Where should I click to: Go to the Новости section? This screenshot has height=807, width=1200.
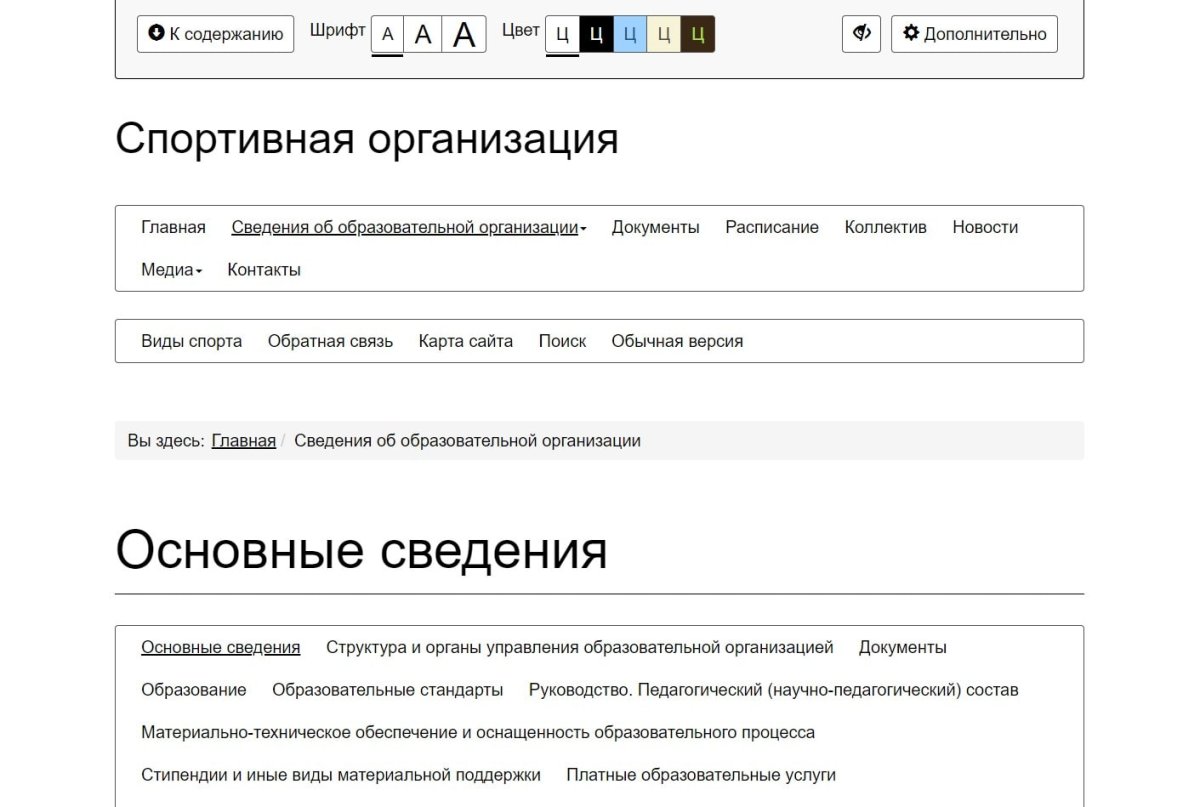click(x=985, y=227)
